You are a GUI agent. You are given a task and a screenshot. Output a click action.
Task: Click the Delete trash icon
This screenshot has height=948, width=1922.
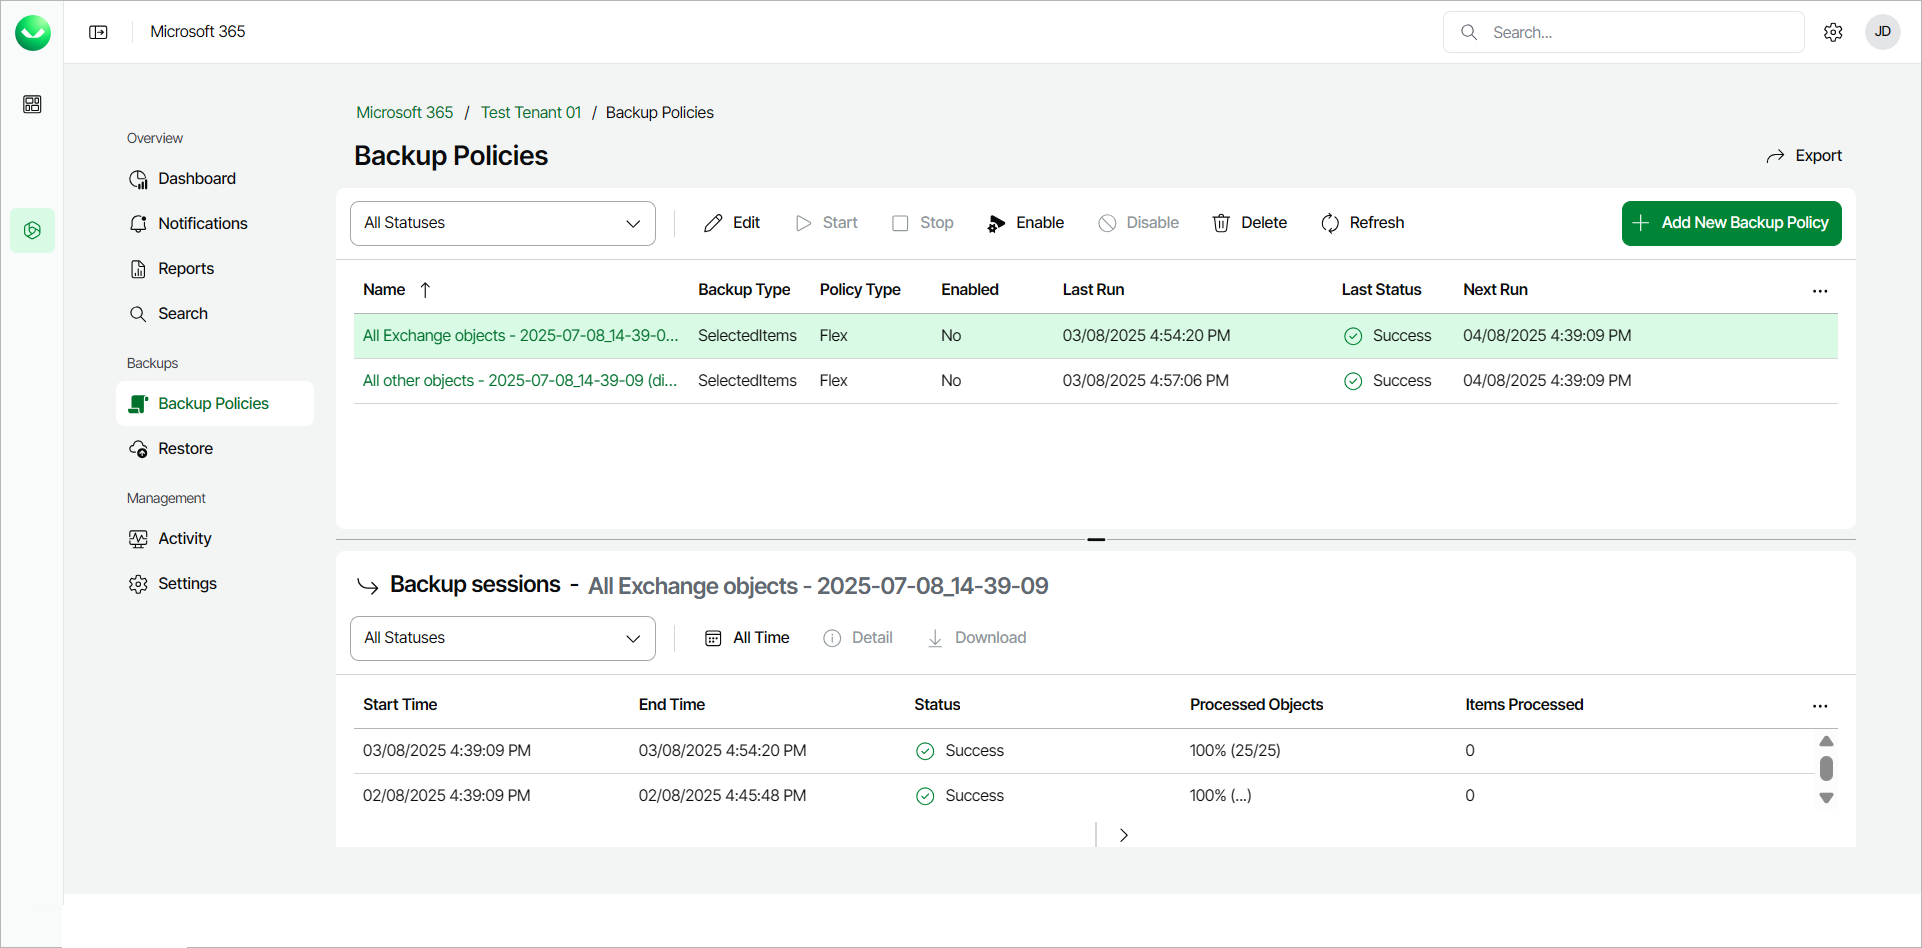point(1221,223)
